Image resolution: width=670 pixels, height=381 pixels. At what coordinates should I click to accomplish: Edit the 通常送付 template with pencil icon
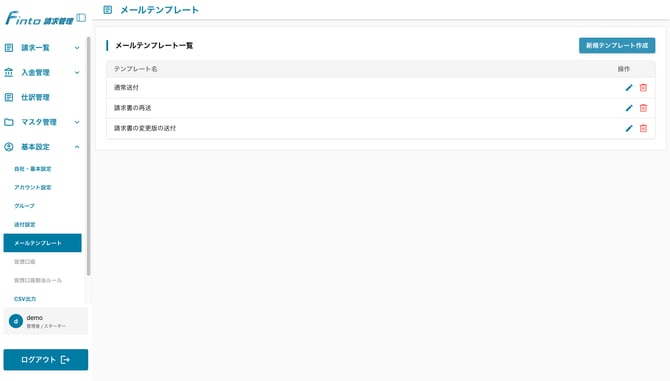[x=629, y=88]
